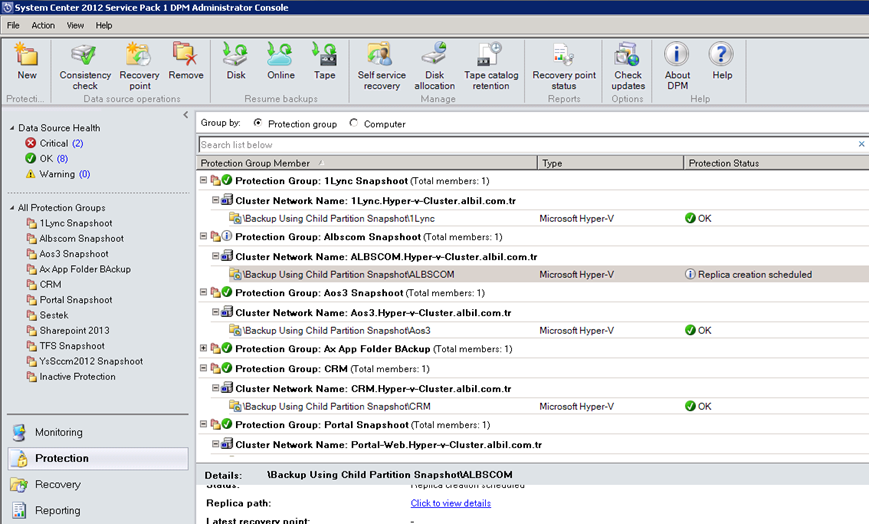The width and height of the screenshot is (869, 524).
Task: Expand Protection Group Ax App Folder BAckup
Action: [x=203, y=348]
